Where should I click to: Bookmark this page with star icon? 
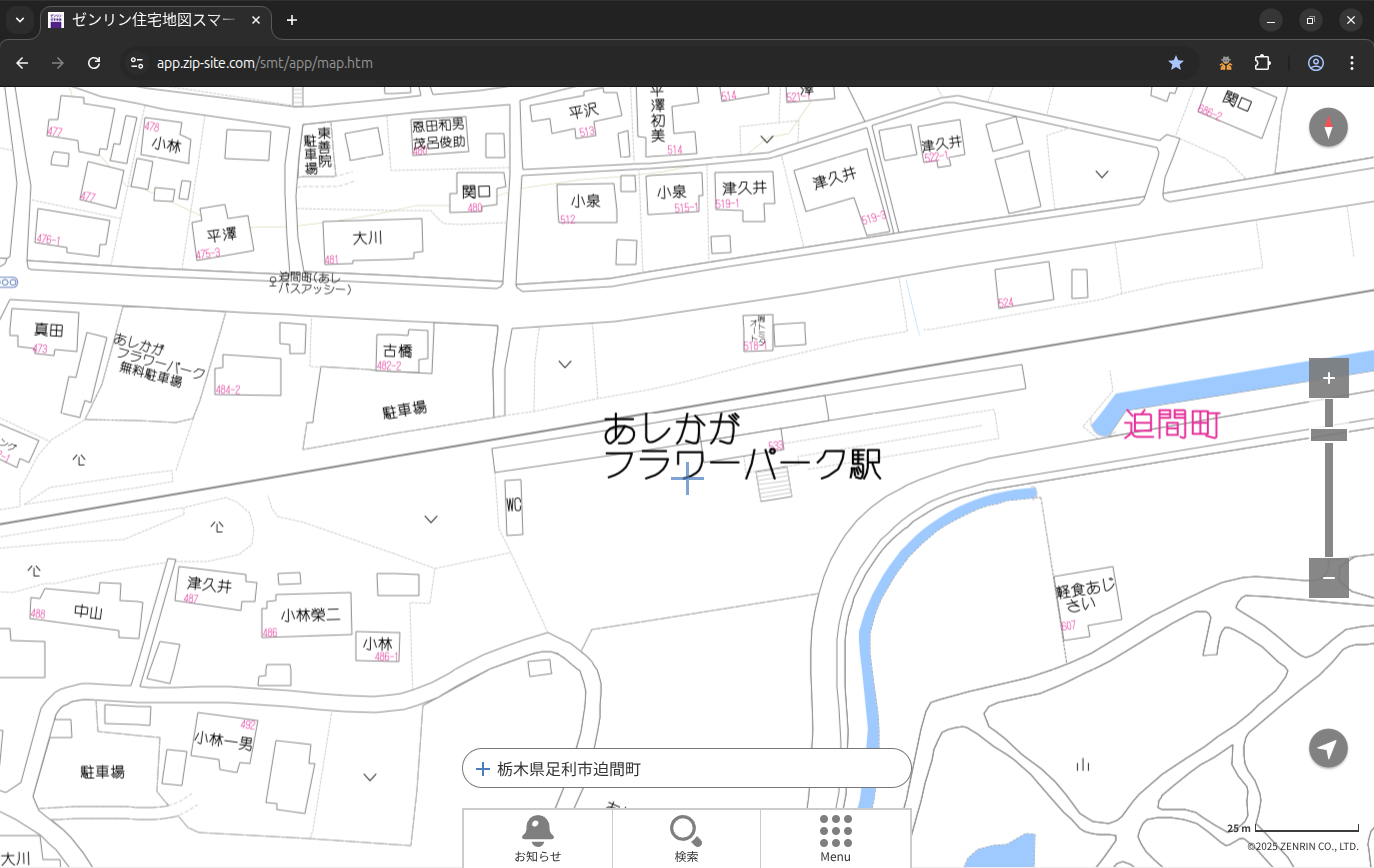[1176, 63]
